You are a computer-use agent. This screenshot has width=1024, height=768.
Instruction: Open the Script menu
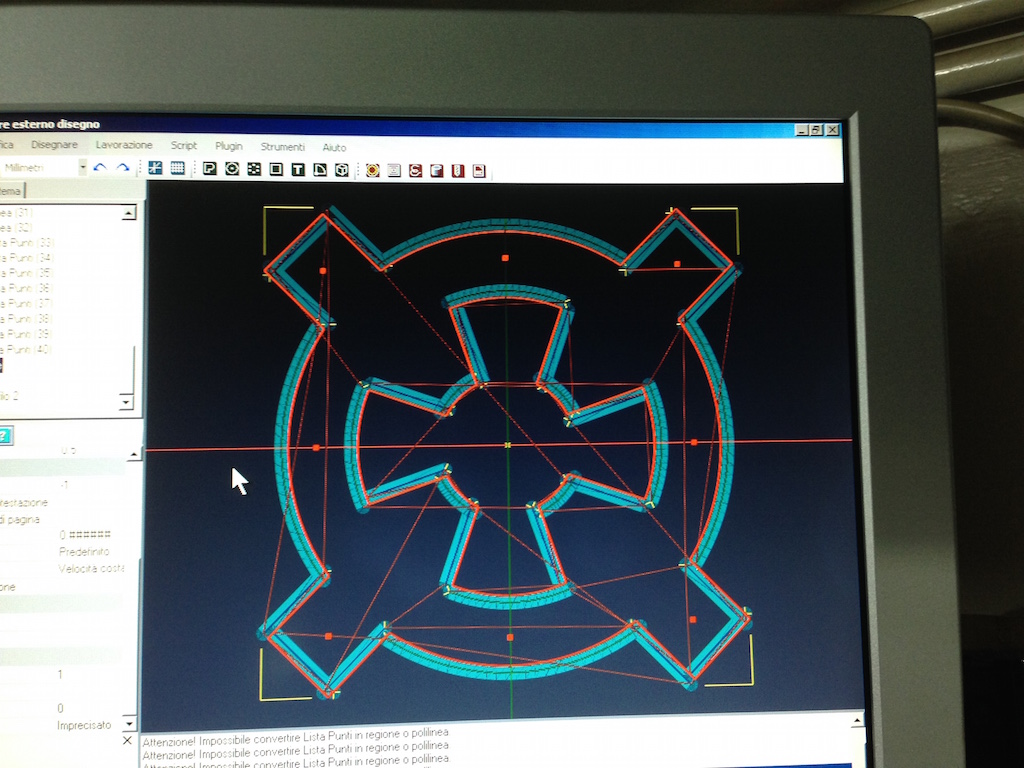(x=184, y=146)
